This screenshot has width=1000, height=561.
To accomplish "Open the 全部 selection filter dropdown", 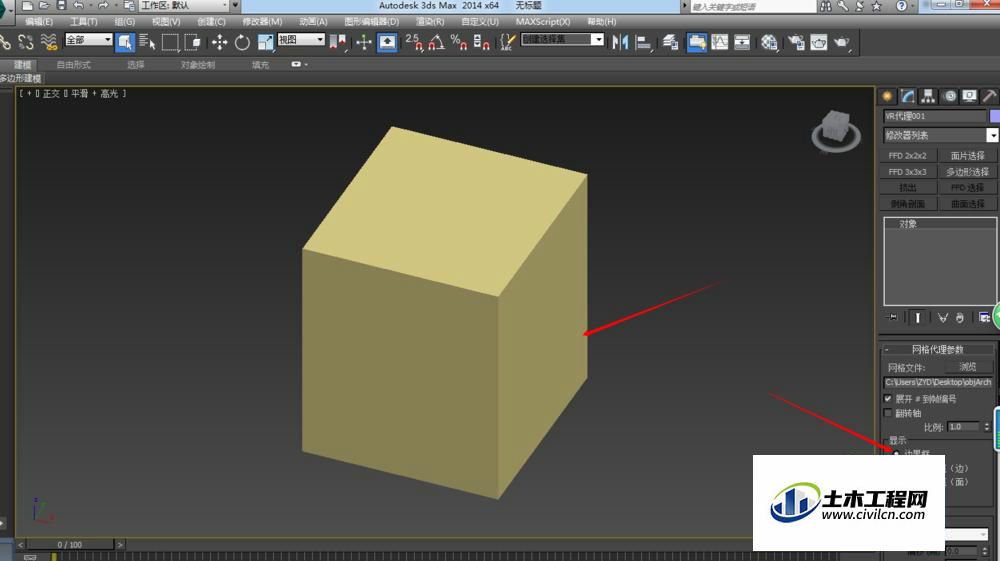I will [x=89, y=40].
